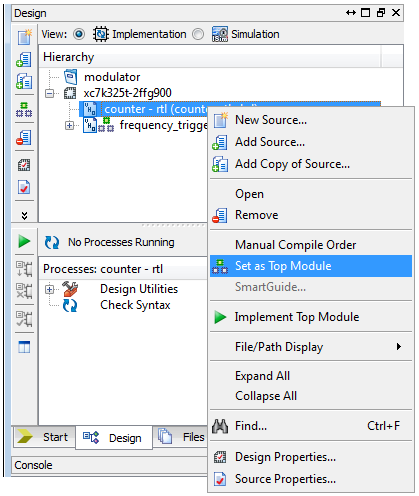Expand the frequency_trigger hierarchy node
Screen dimensions: 419x496
(x=69, y=125)
